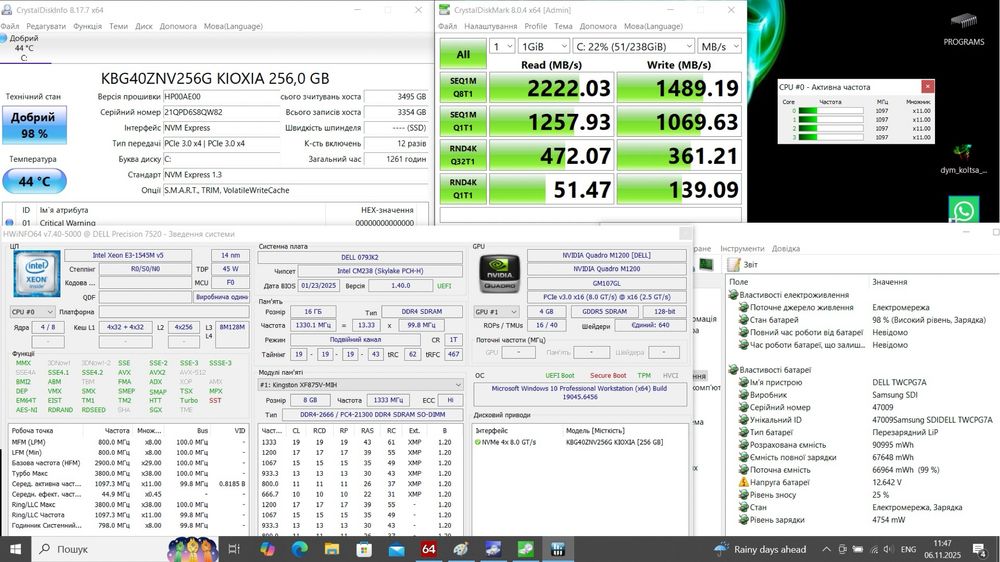Show hidden system tray icons
Screen dimensions: 1000x562
(827, 549)
